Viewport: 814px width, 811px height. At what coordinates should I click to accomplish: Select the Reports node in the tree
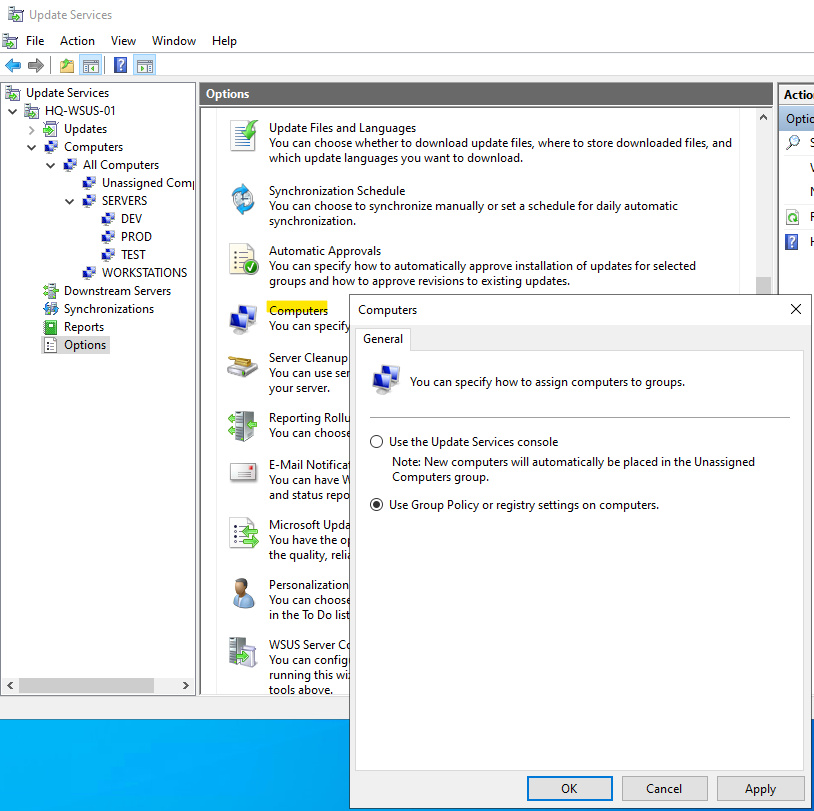(83, 327)
